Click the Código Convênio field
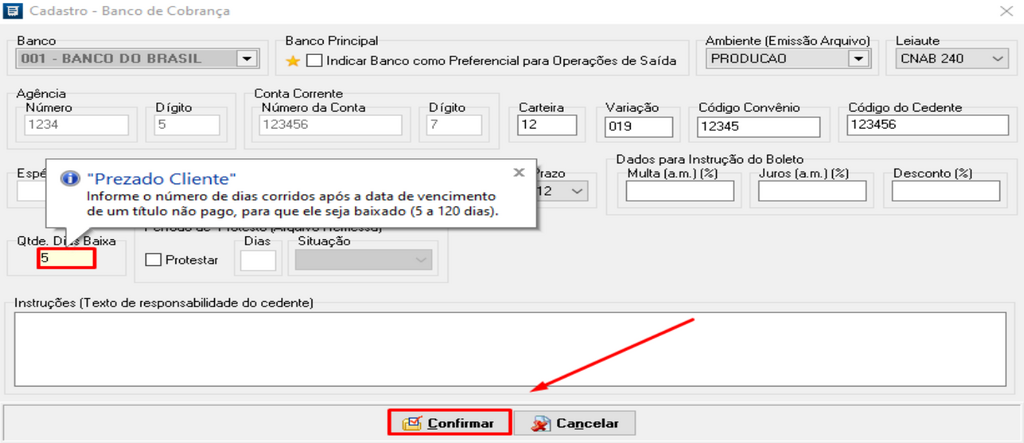The height and width of the screenshot is (443, 1024). (x=759, y=125)
